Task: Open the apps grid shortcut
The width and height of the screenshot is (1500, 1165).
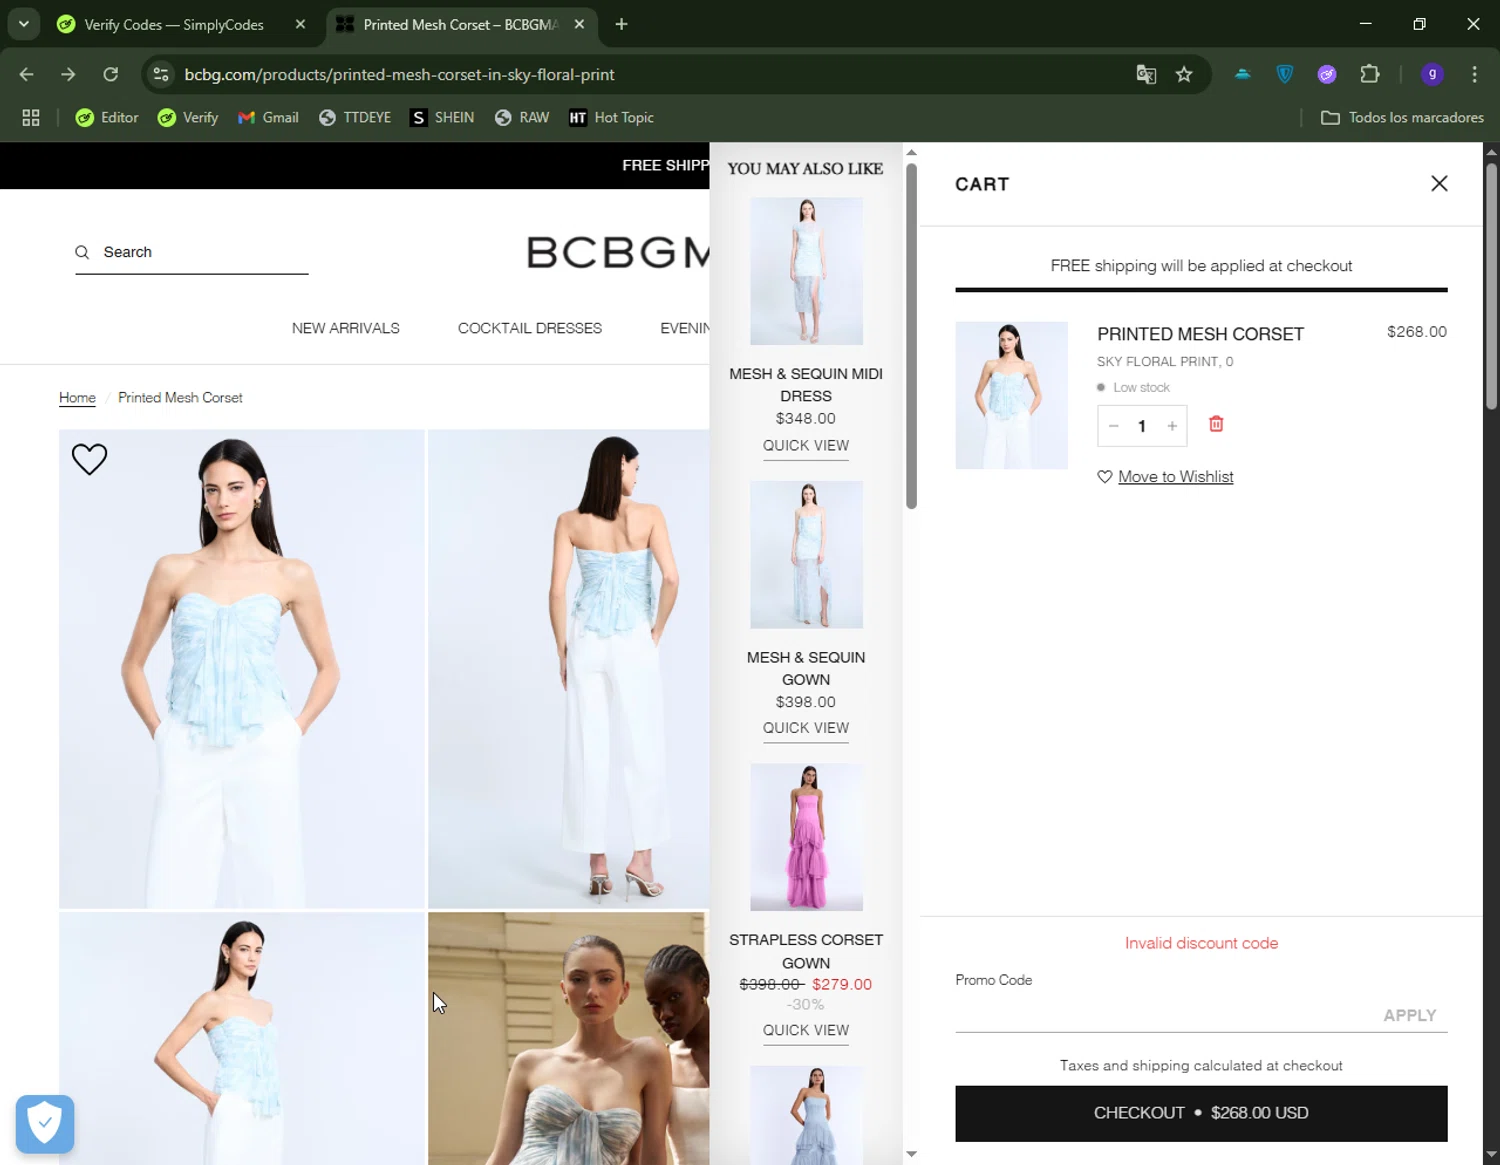Action: 31,118
